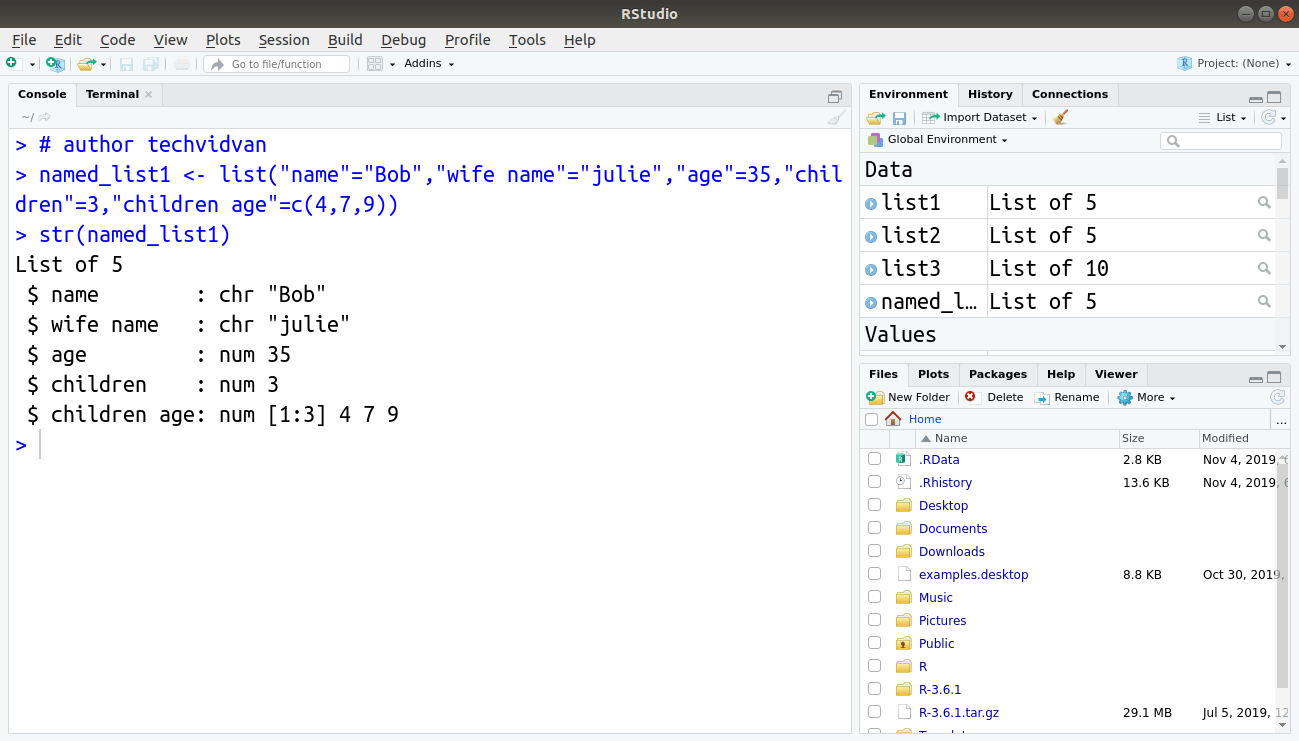Select the checkbox beside examples.desktop
Image resolution: width=1299 pixels, height=741 pixels.
coord(874,574)
